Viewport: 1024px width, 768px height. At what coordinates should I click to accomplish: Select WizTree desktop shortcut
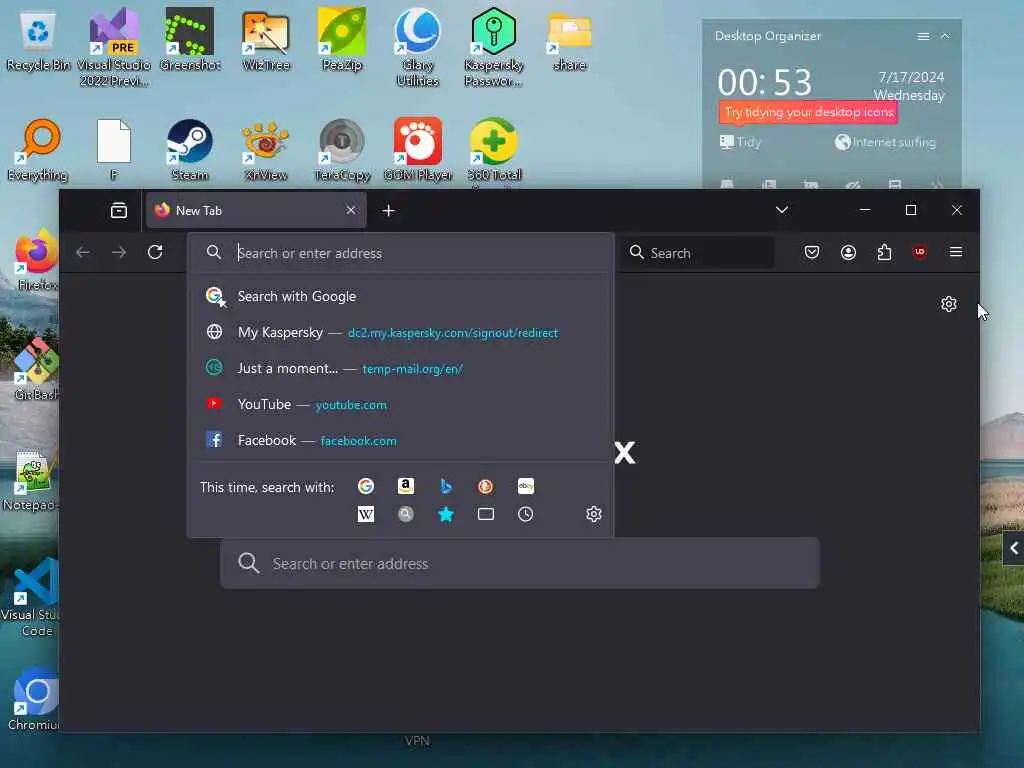click(266, 39)
